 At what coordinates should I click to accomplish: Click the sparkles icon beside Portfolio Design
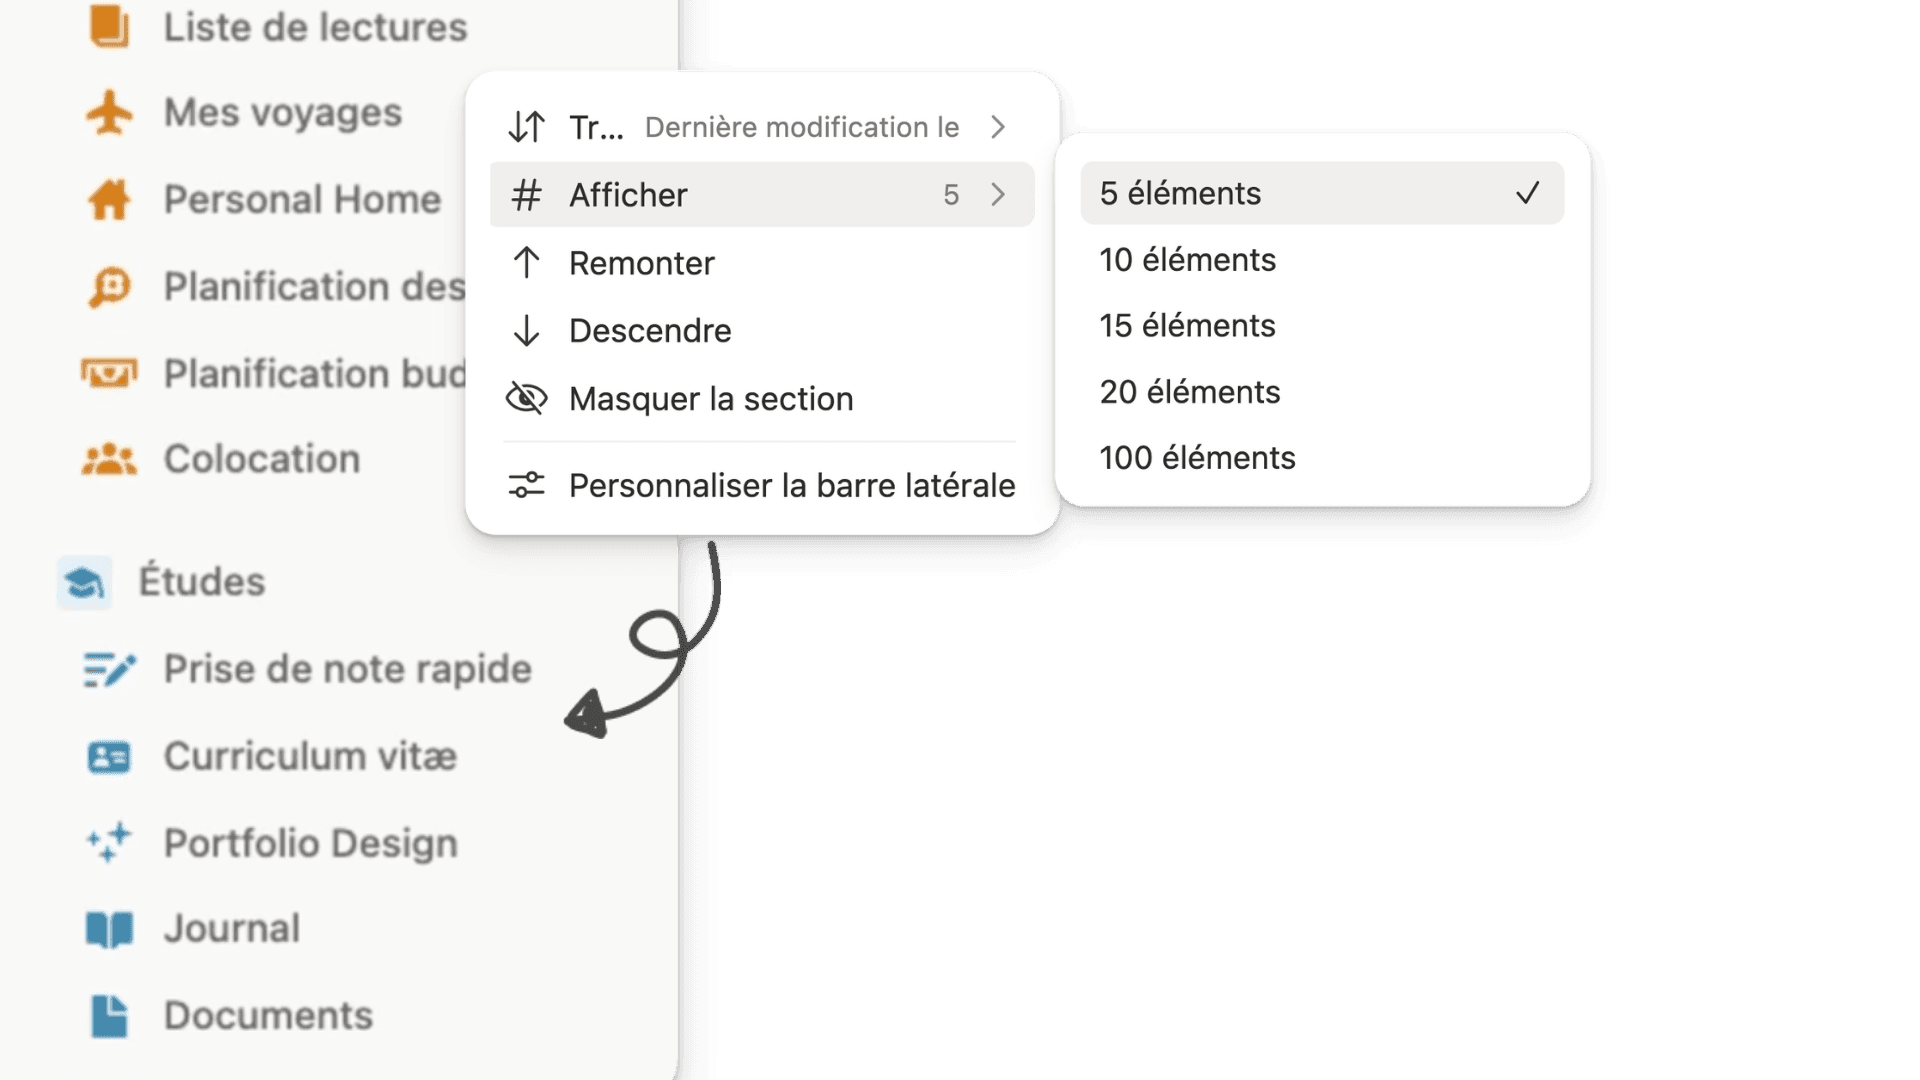pyautogui.click(x=109, y=843)
